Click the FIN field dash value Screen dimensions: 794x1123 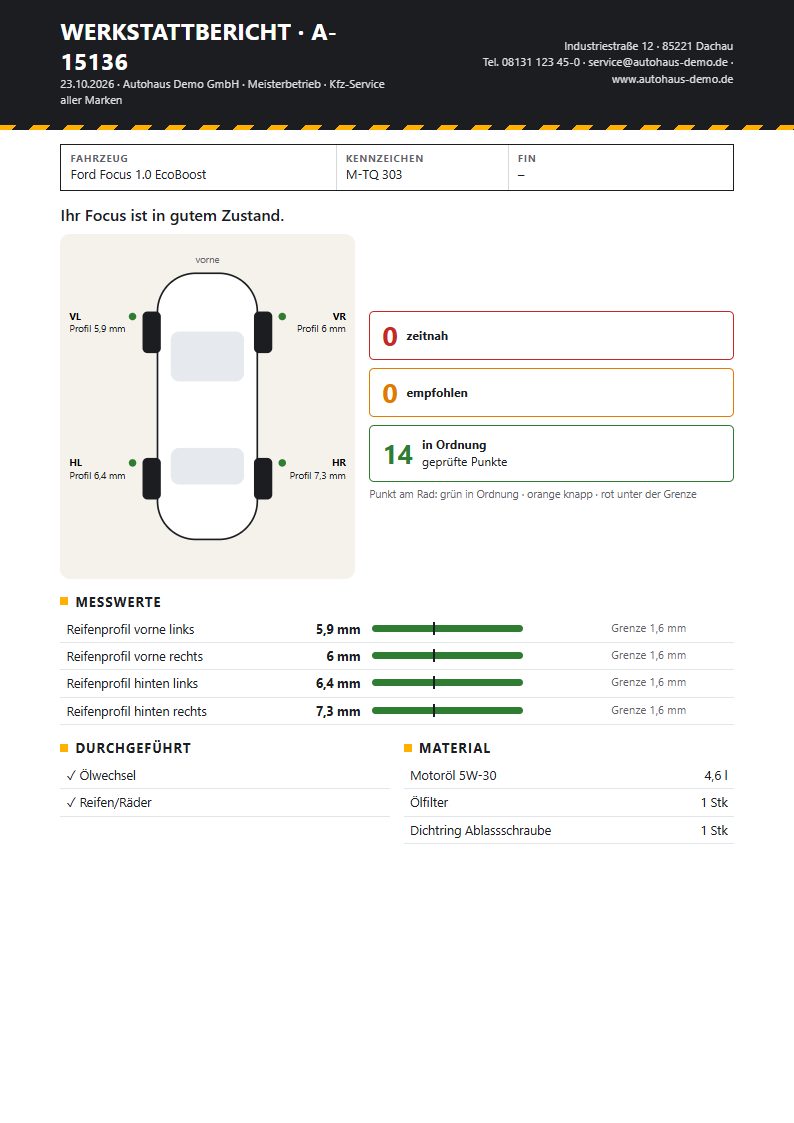(521, 175)
